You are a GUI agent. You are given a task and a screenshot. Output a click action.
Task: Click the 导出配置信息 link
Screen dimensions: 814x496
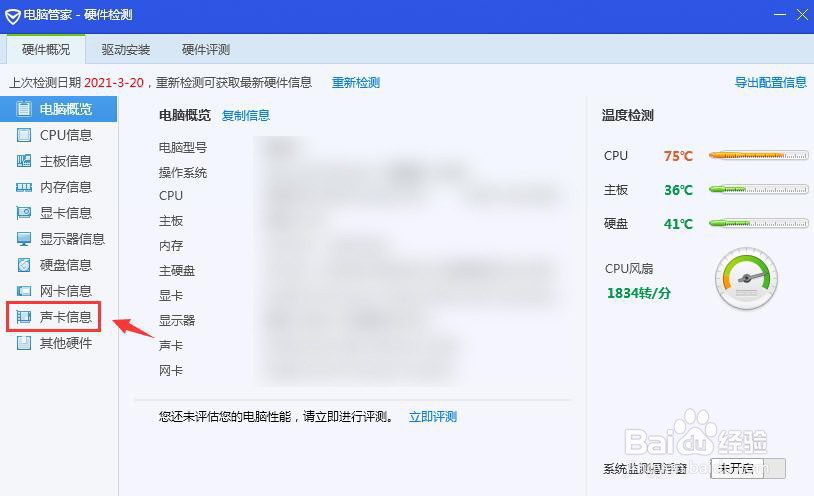771,83
